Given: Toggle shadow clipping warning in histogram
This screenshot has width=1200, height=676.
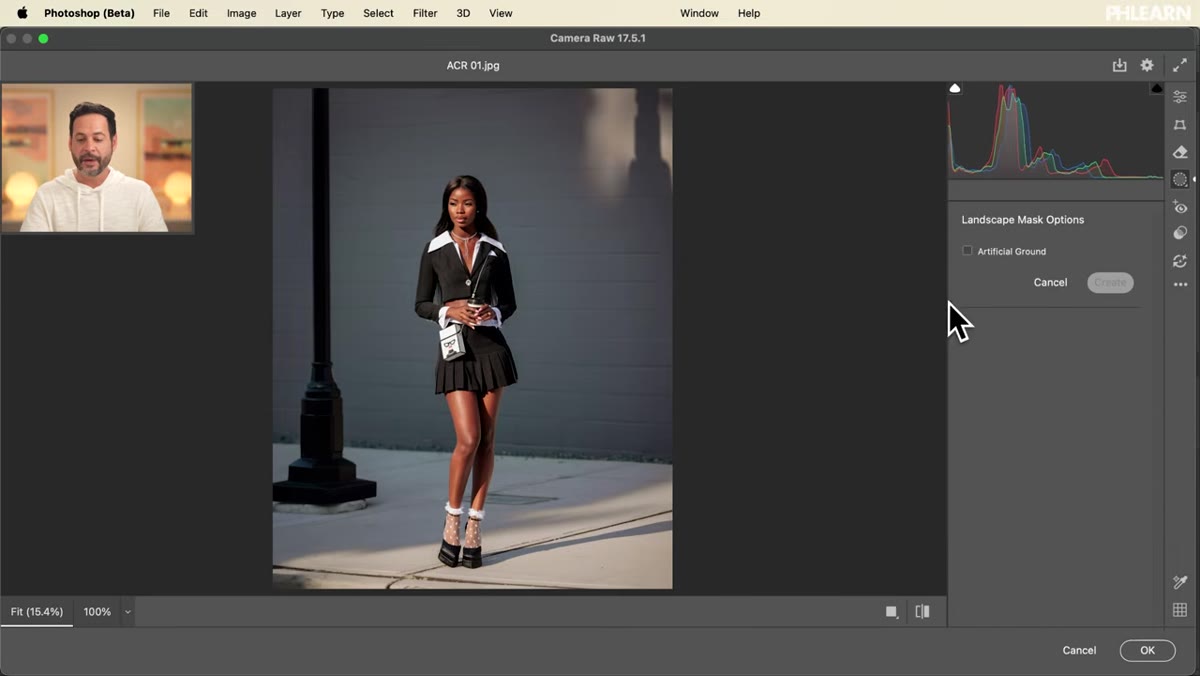Looking at the screenshot, I should coord(955,88).
